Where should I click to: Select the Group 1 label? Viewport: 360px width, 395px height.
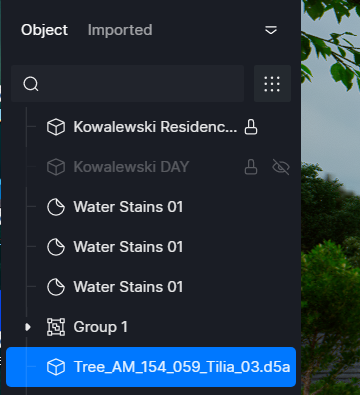point(101,327)
